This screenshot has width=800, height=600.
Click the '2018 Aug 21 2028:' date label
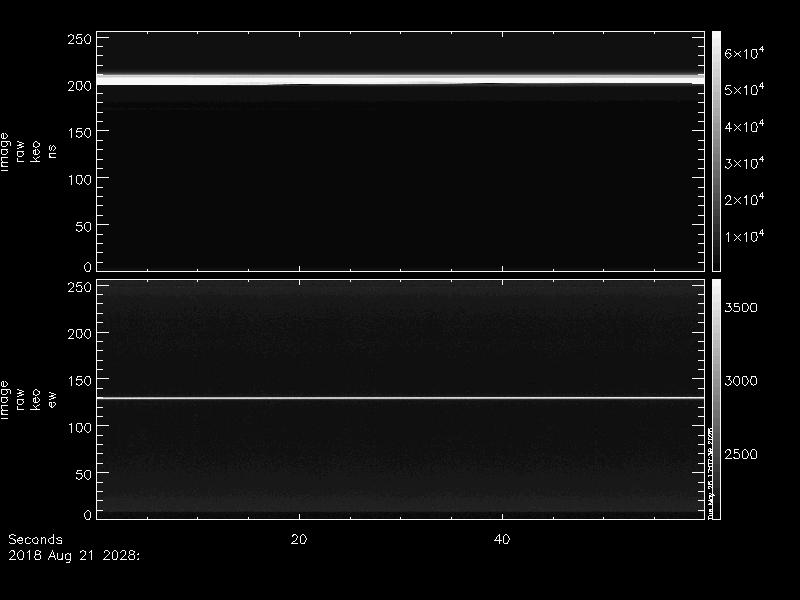pyautogui.click(x=74, y=556)
